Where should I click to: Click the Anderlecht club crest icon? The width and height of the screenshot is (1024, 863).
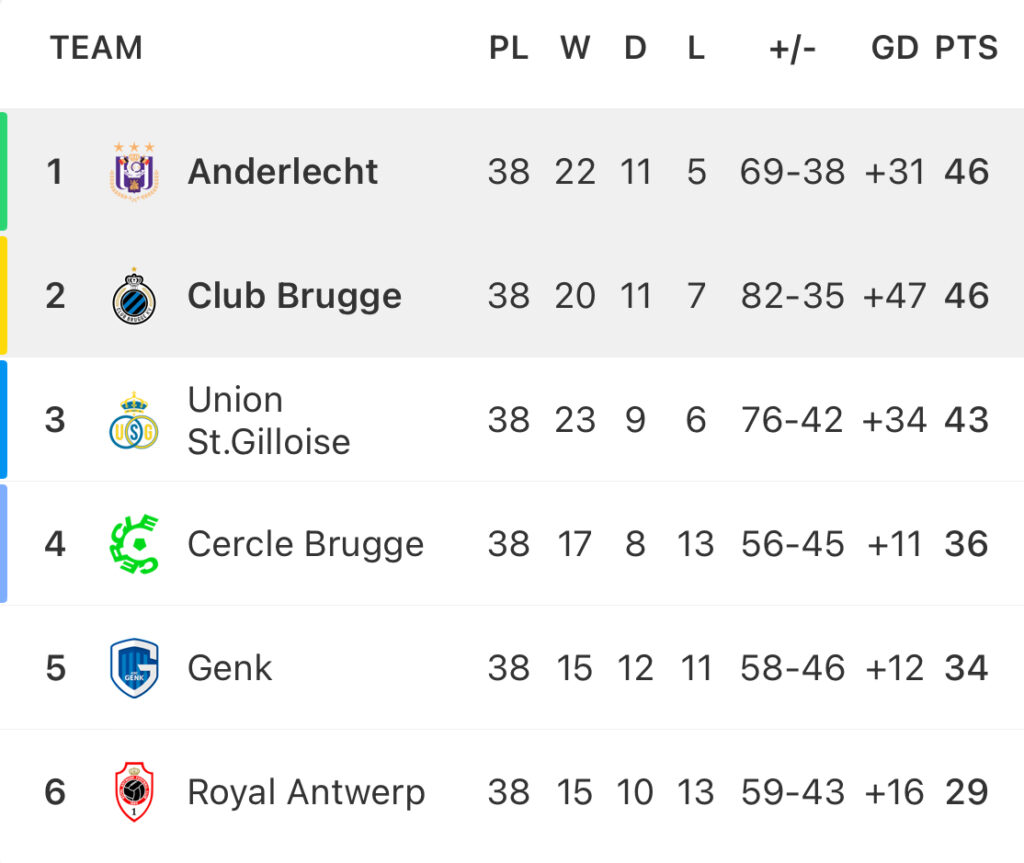point(134,171)
